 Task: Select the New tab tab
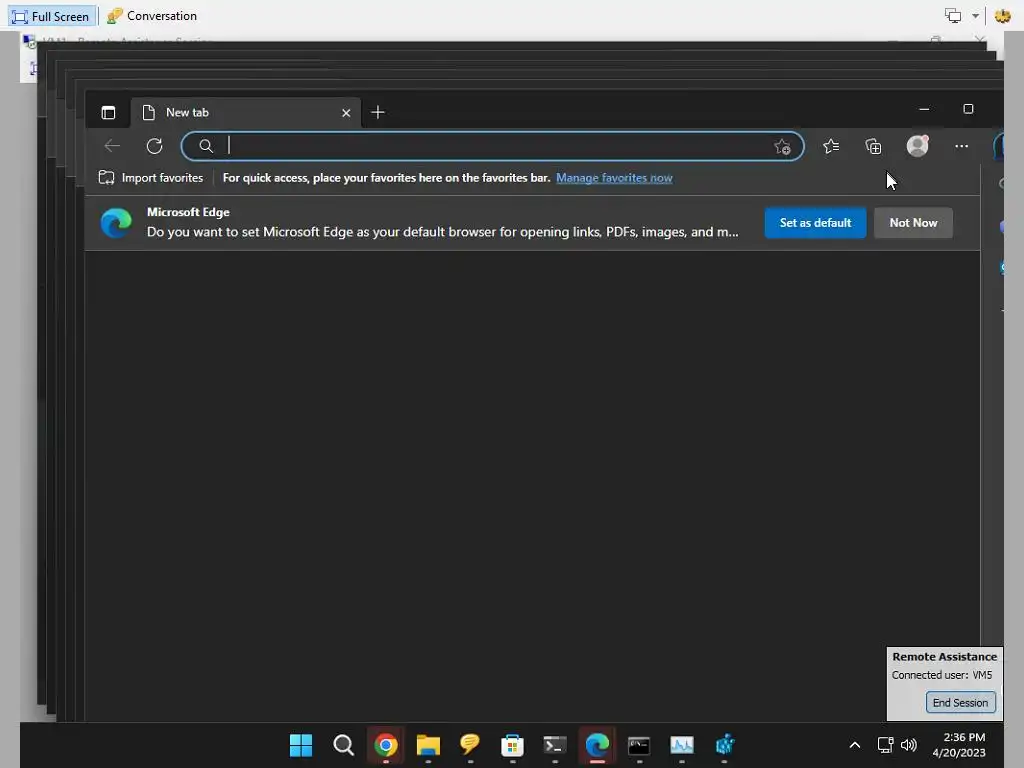246,112
